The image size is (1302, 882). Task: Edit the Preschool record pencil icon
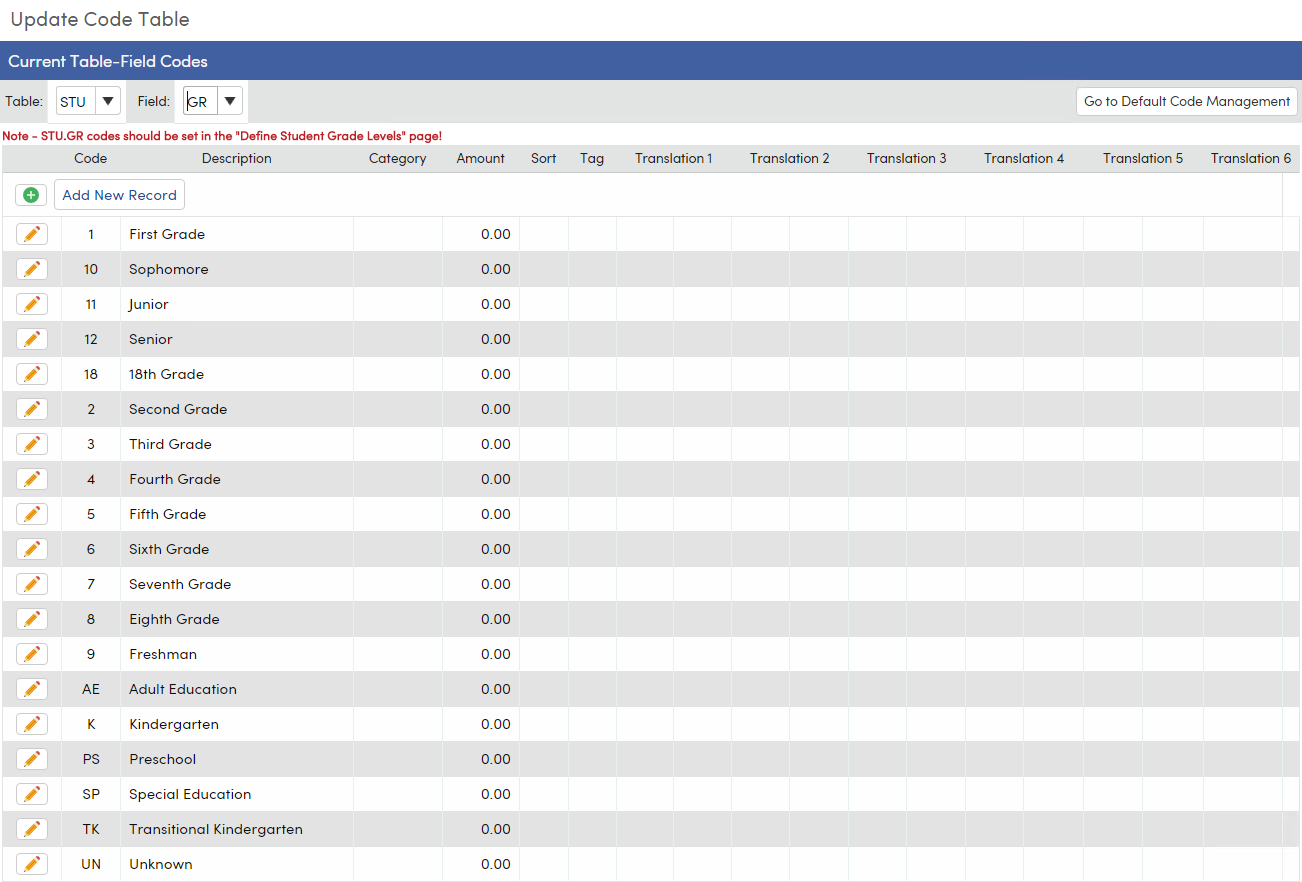coord(32,759)
